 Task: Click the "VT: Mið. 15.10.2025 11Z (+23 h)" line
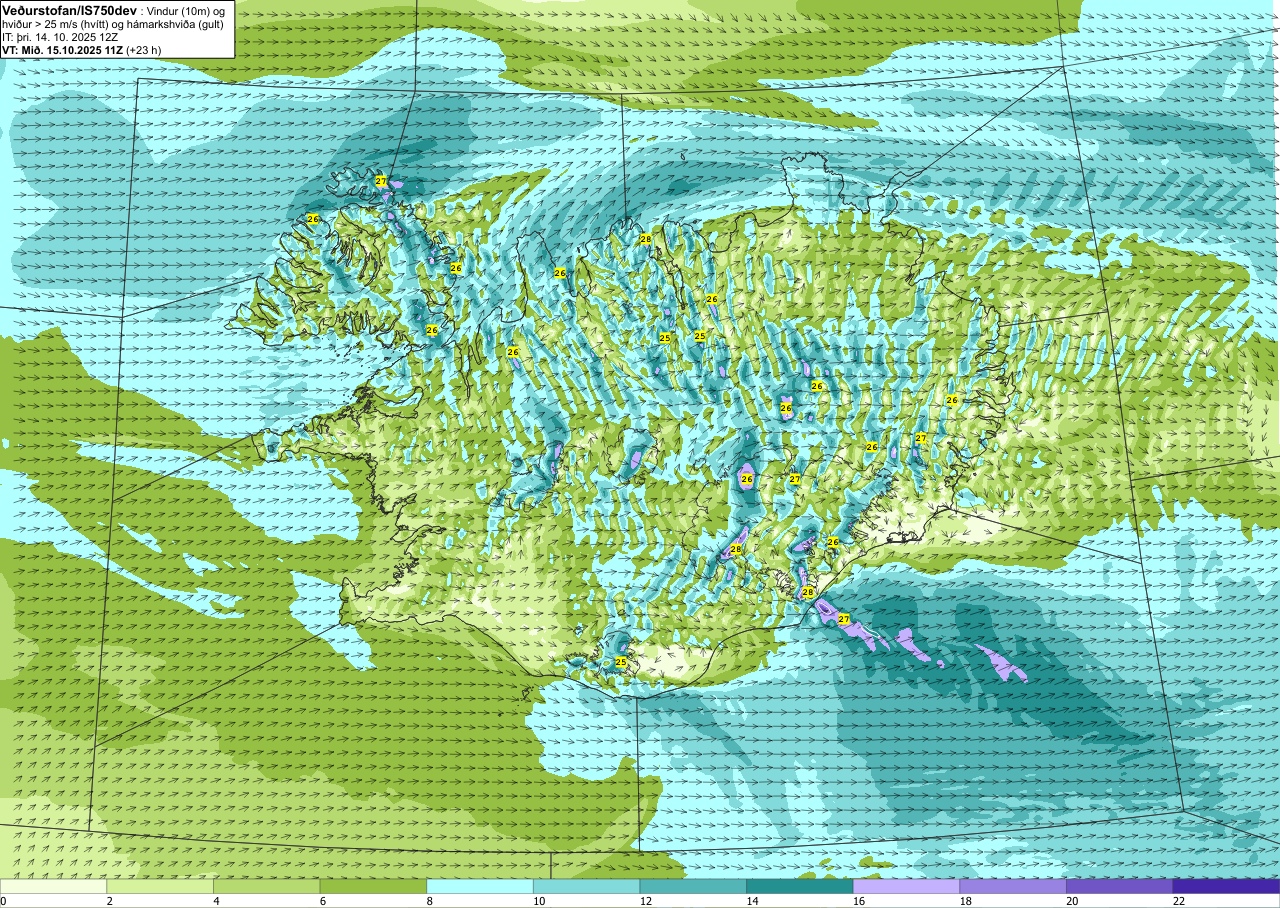click(x=80, y=49)
